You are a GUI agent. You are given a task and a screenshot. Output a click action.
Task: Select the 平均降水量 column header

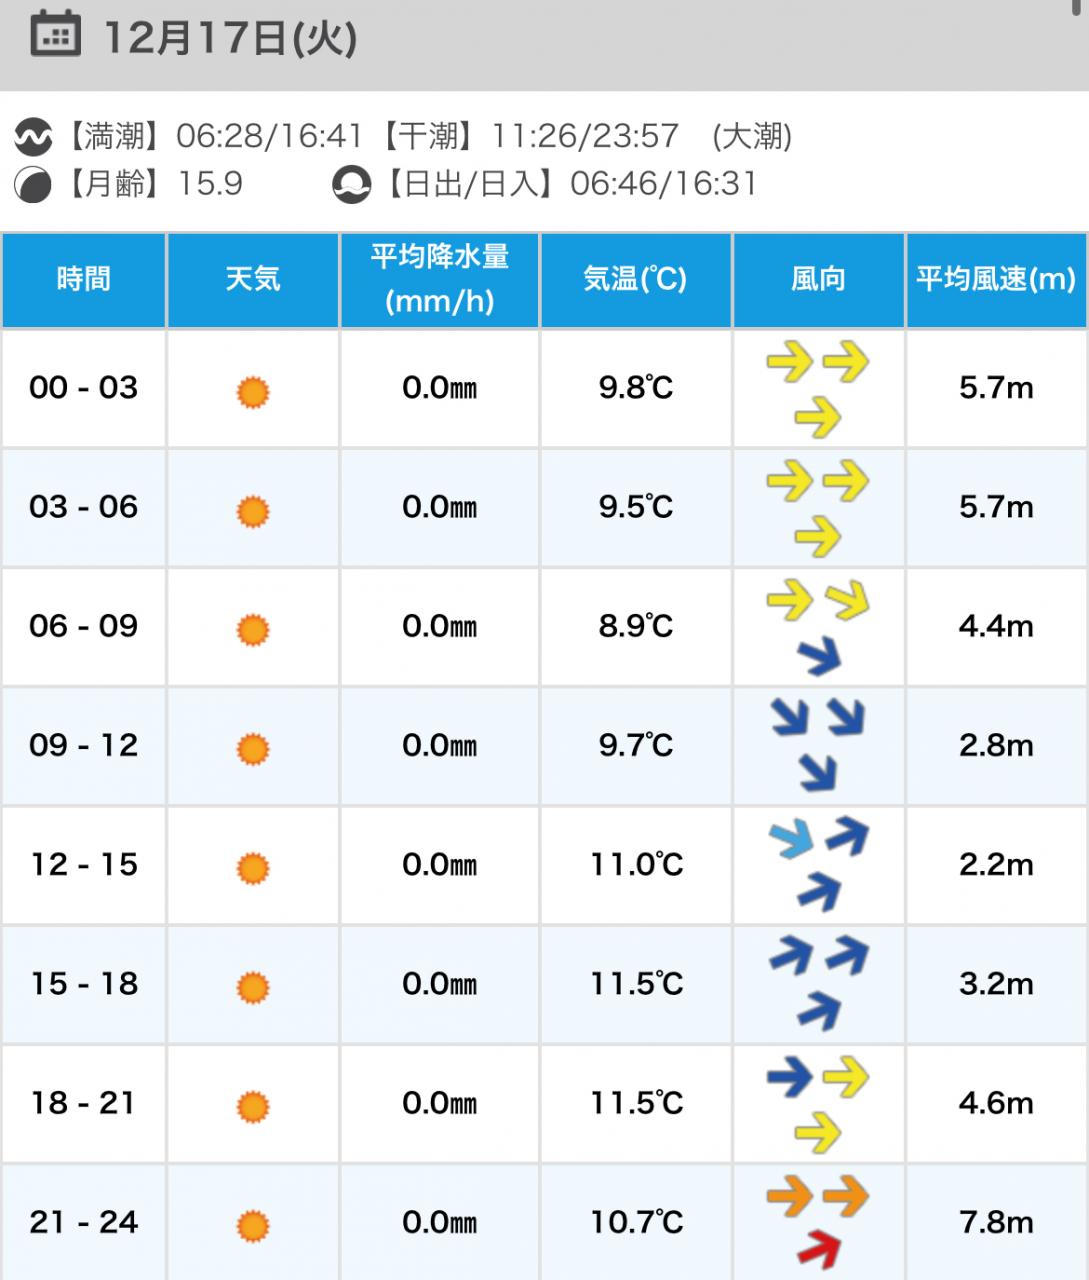[x=440, y=279]
